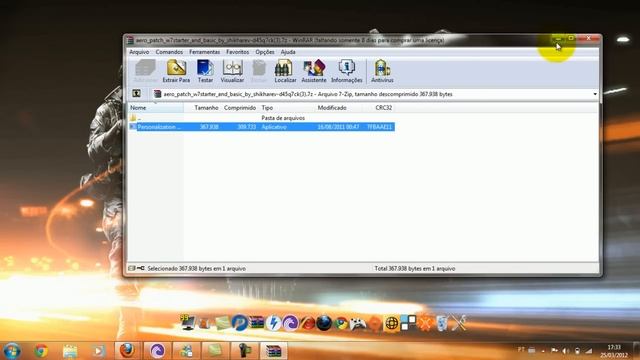Image resolution: width=640 pixels, height=360 pixels.
Task: Open the Windows Start menu
Action: point(11,351)
